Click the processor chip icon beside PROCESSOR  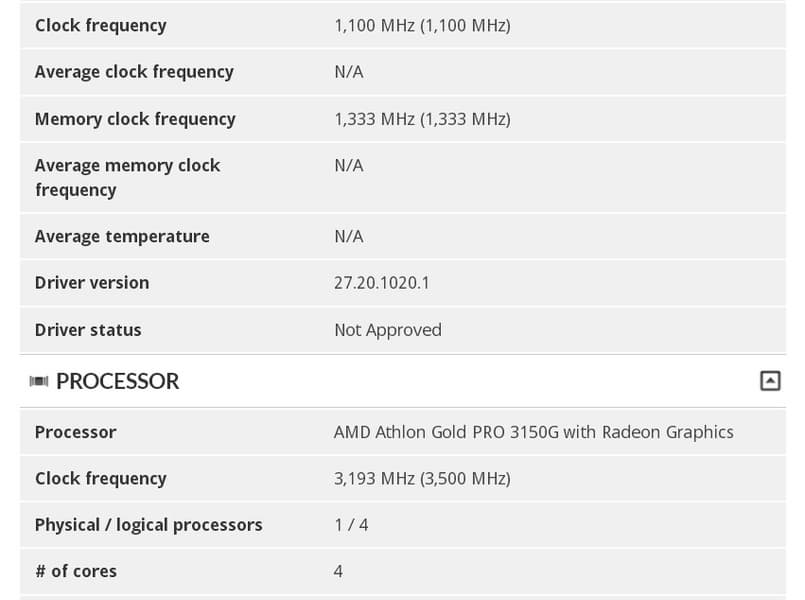click(x=39, y=381)
